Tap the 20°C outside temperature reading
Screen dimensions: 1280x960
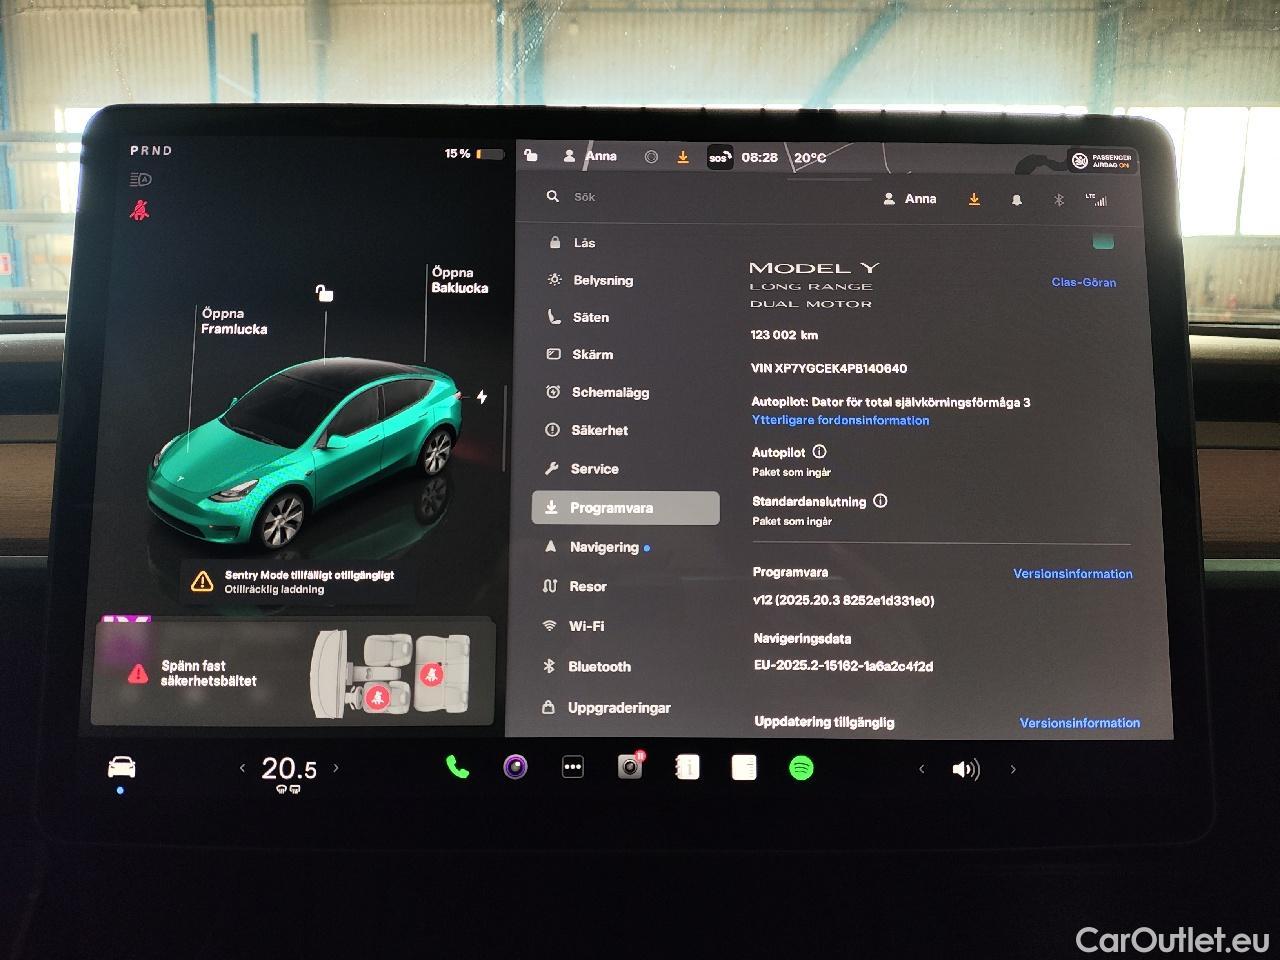(810, 158)
